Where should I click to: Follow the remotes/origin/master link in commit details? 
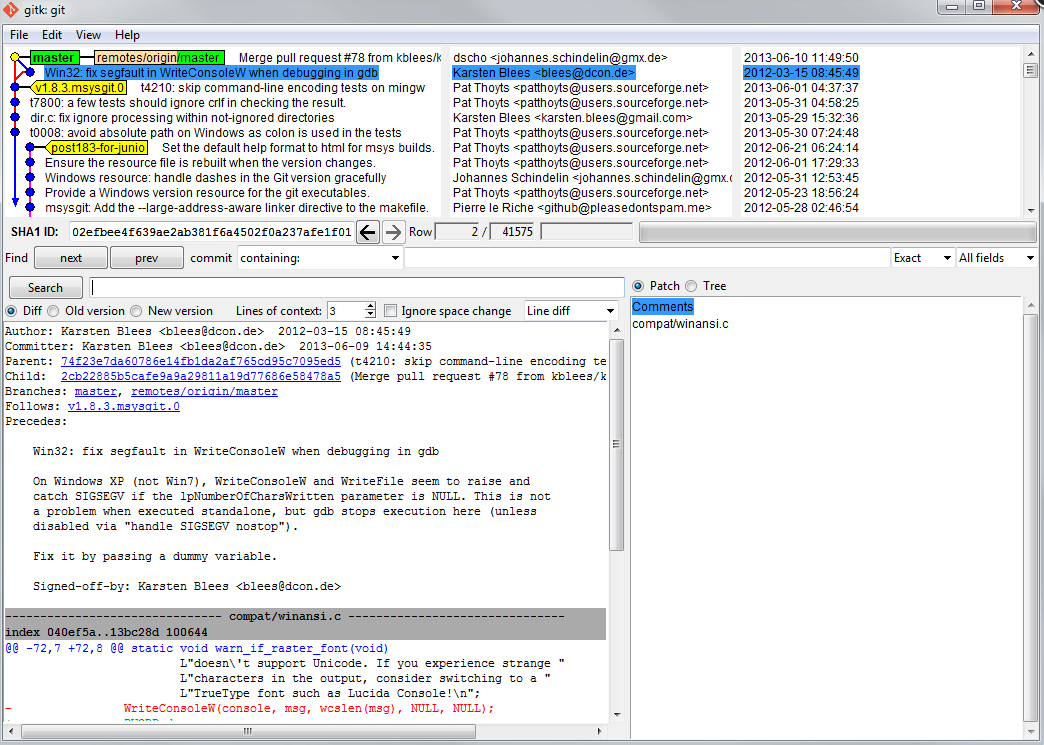204,391
